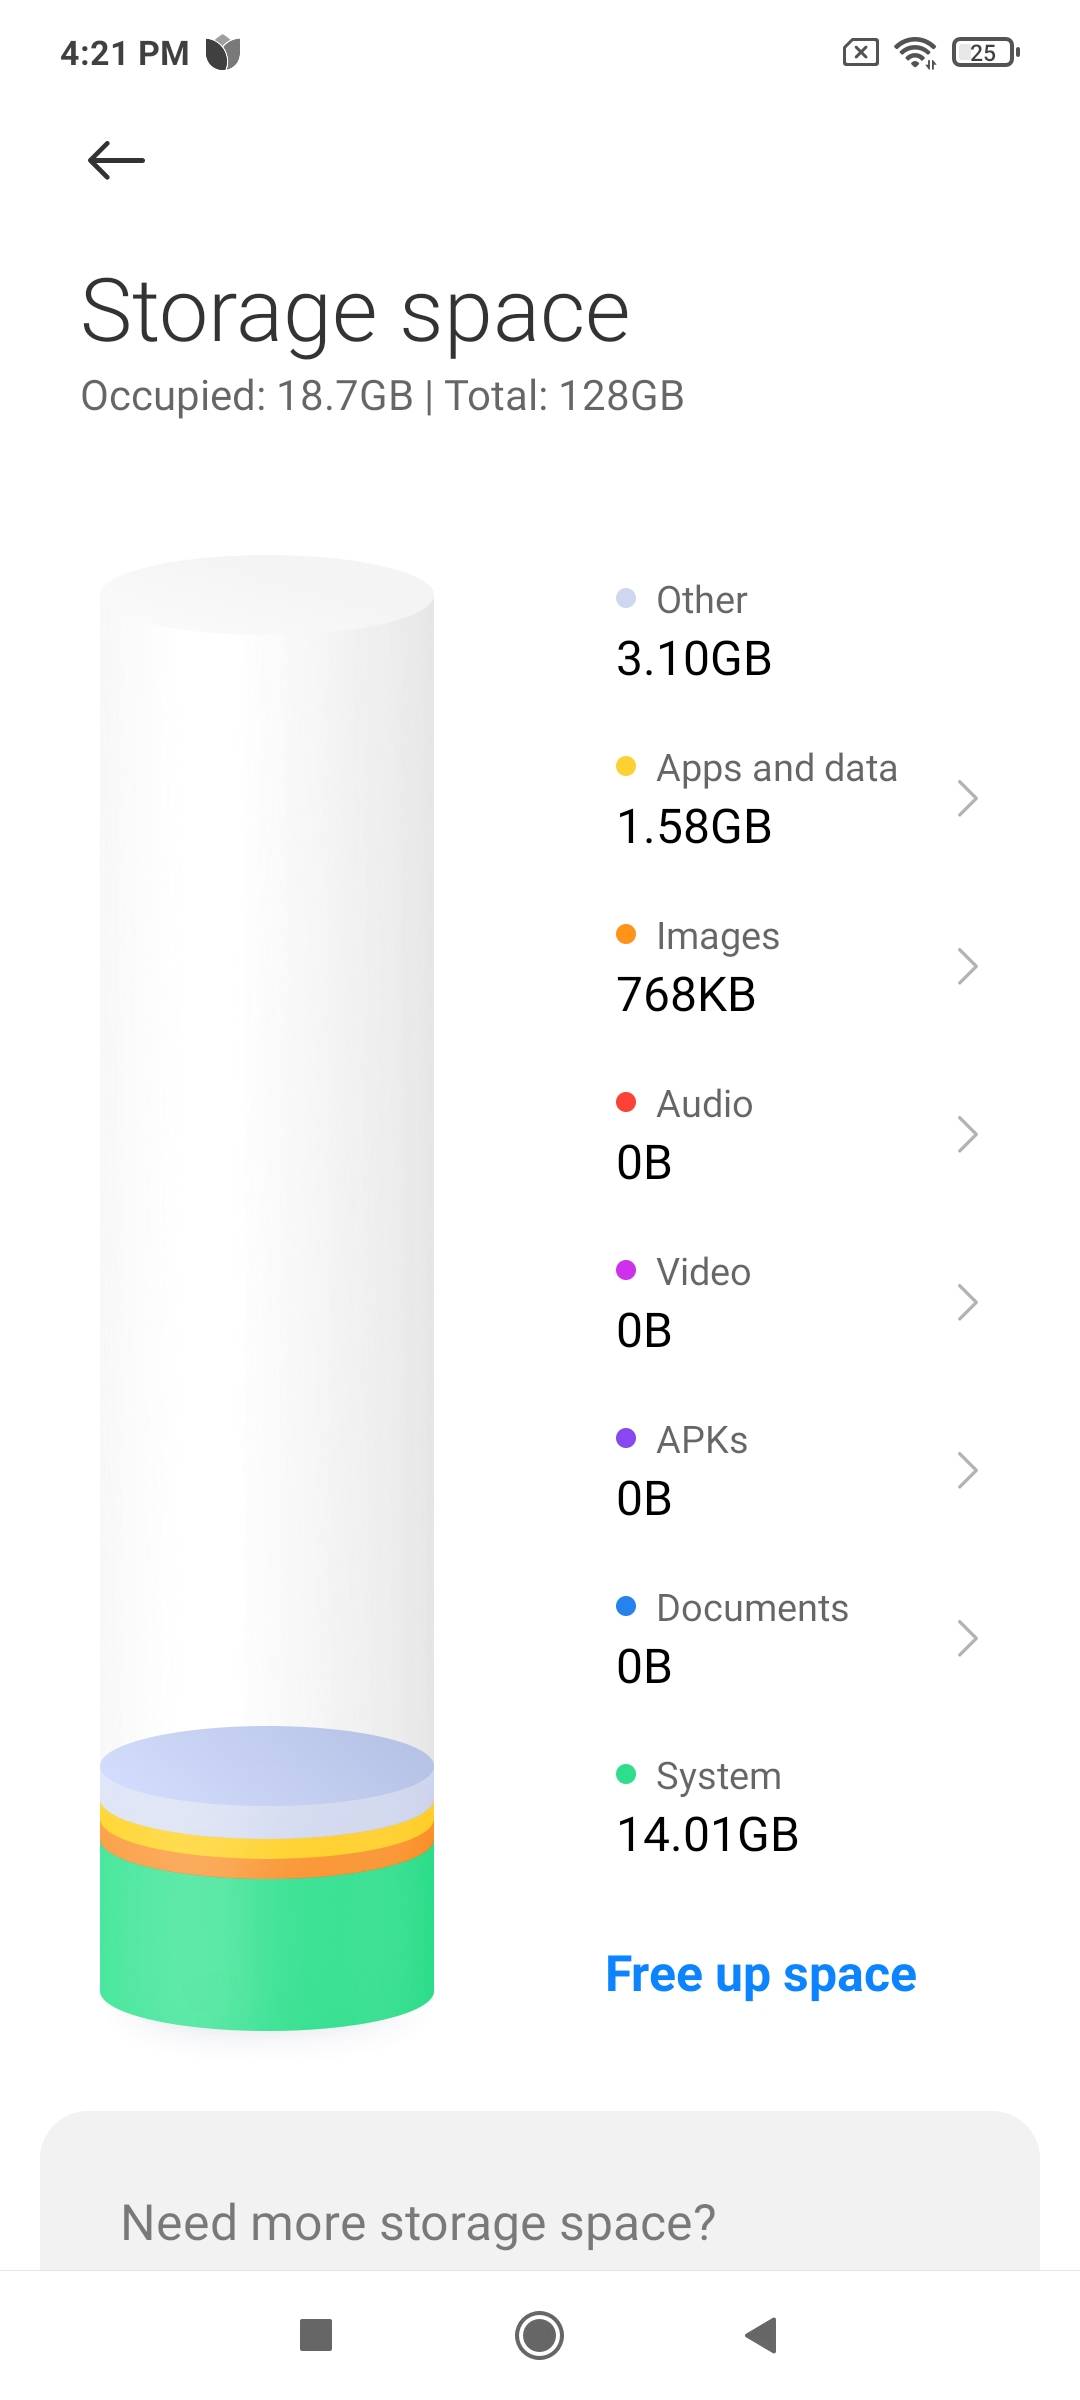1080x2400 pixels.
Task: Tap green System segment of cylinder
Action: 267,1950
